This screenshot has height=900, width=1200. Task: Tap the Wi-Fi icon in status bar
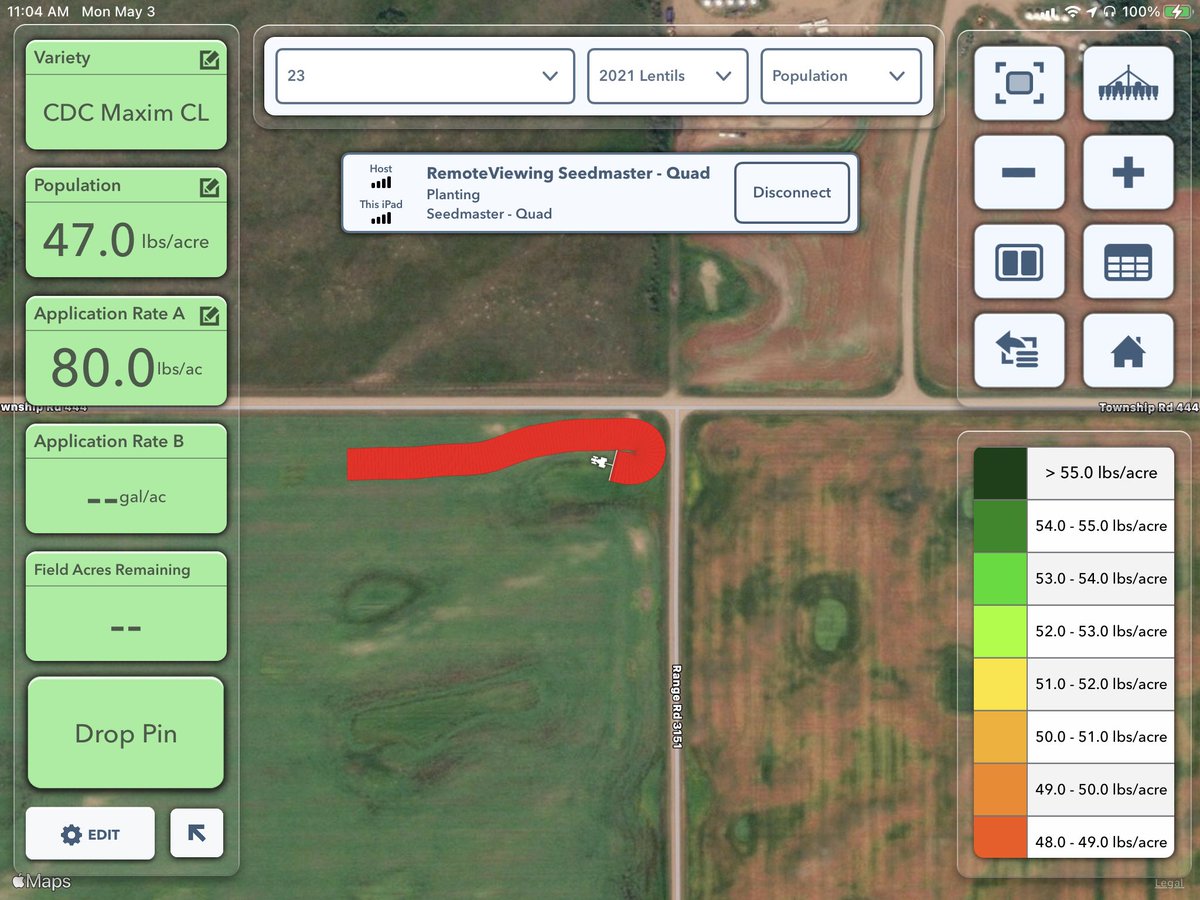click(x=1073, y=12)
